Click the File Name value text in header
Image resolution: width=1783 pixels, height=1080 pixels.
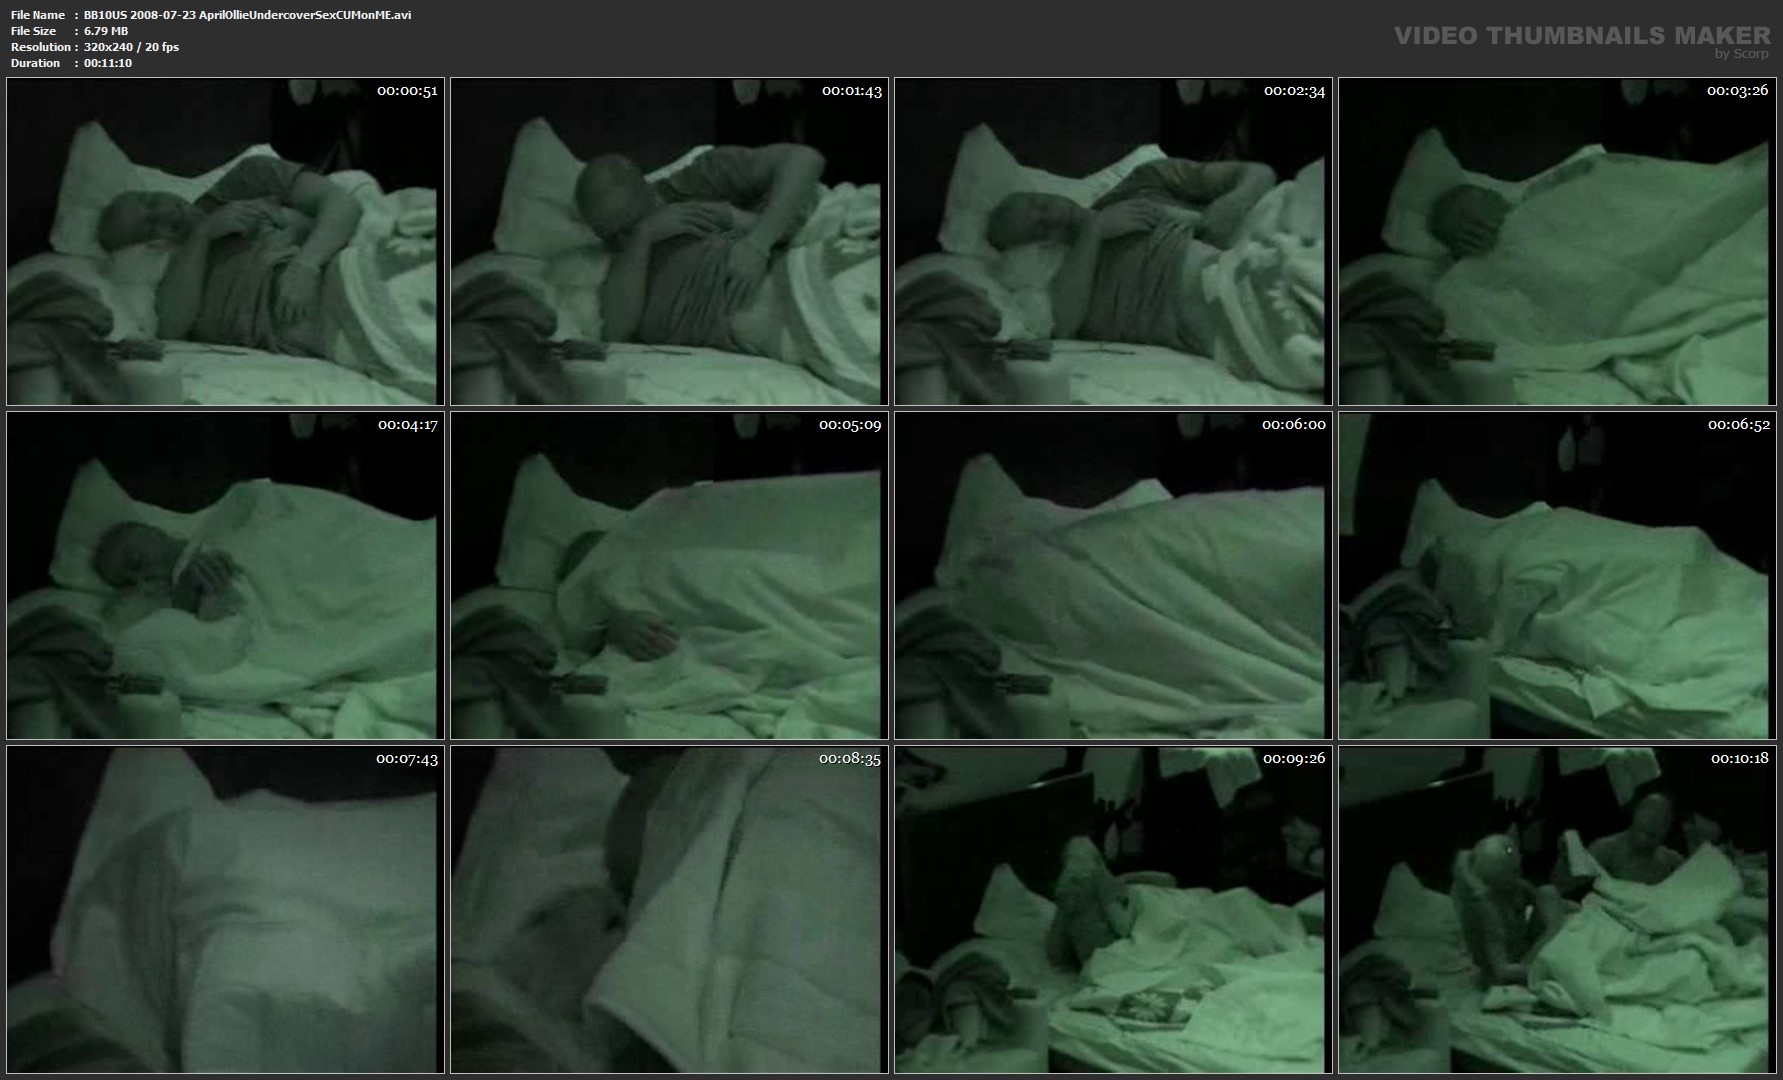point(247,15)
